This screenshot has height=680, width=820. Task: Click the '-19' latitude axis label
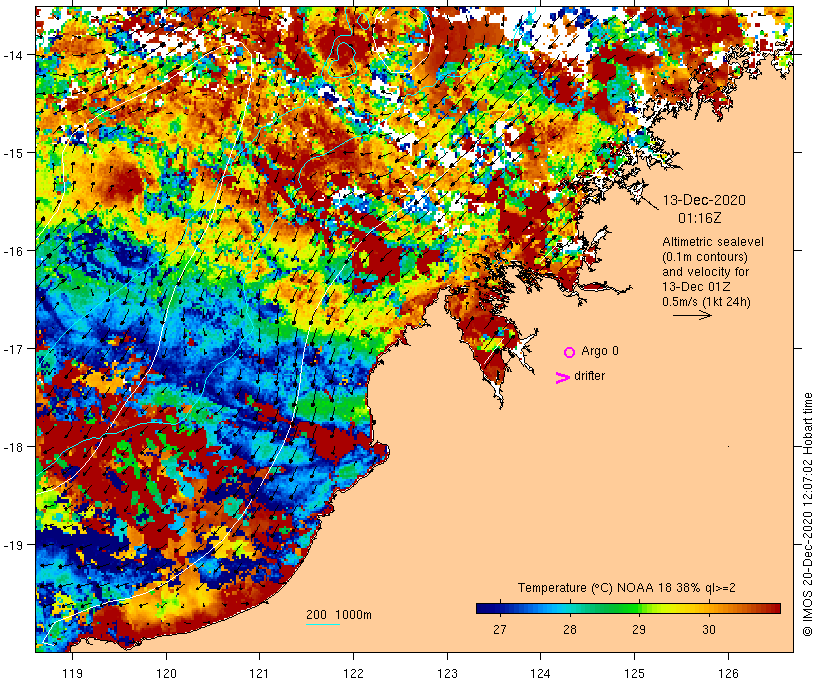[13, 545]
